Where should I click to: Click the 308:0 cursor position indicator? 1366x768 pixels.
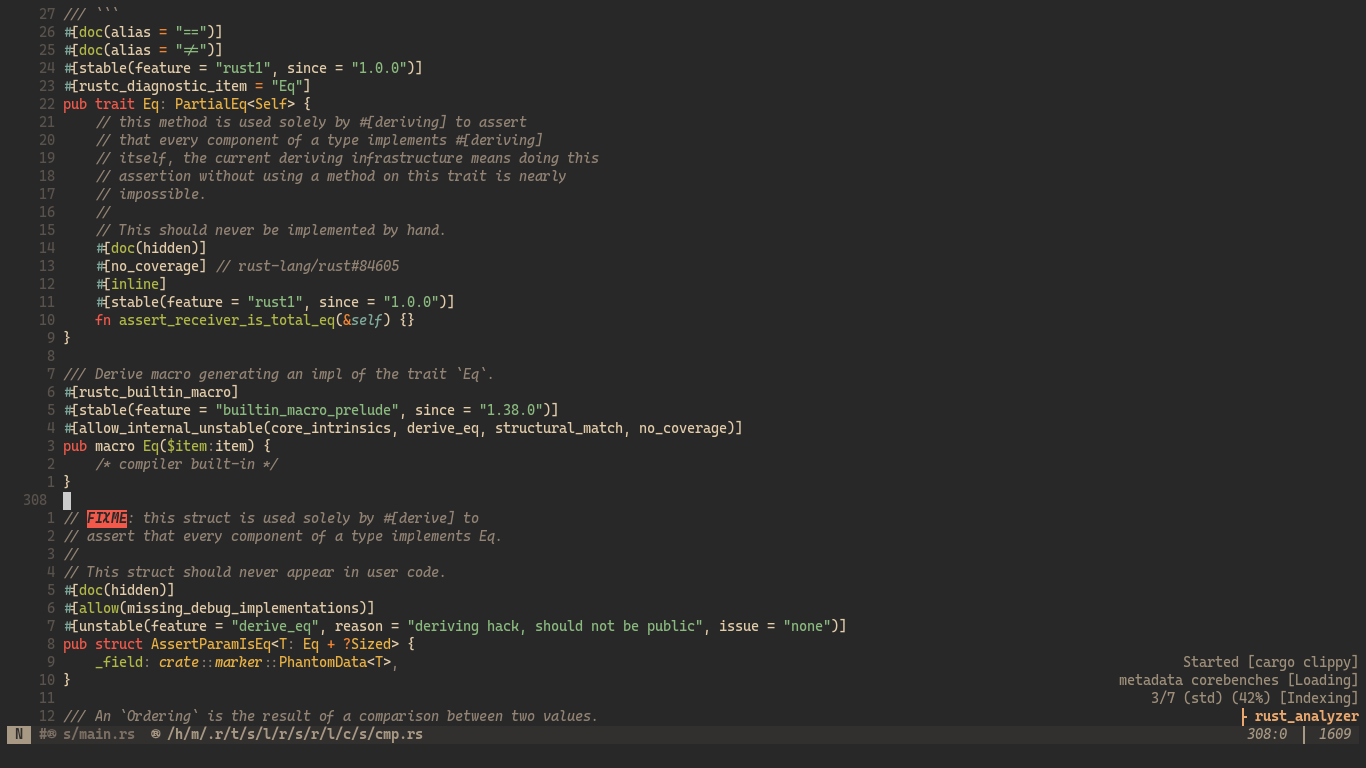(x=1267, y=734)
